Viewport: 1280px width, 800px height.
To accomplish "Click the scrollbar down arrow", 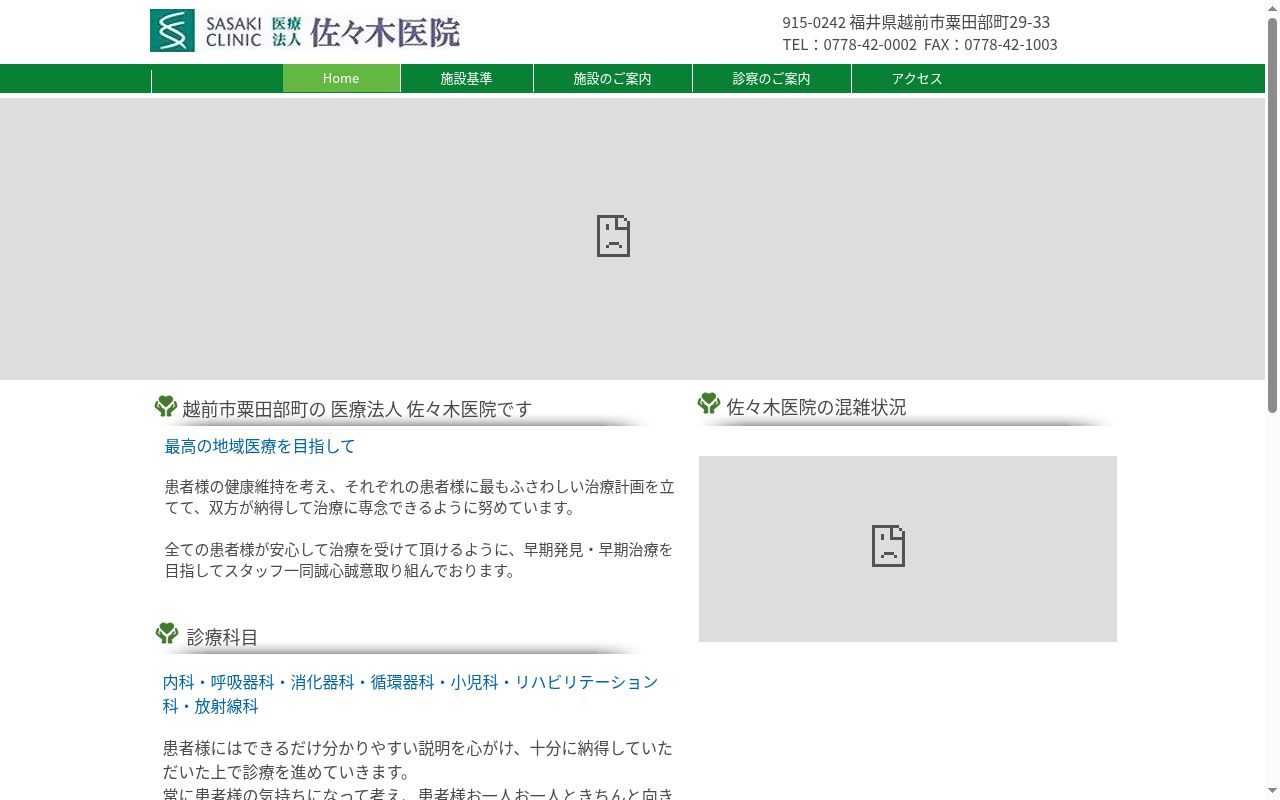I will pyautogui.click(x=1272, y=792).
